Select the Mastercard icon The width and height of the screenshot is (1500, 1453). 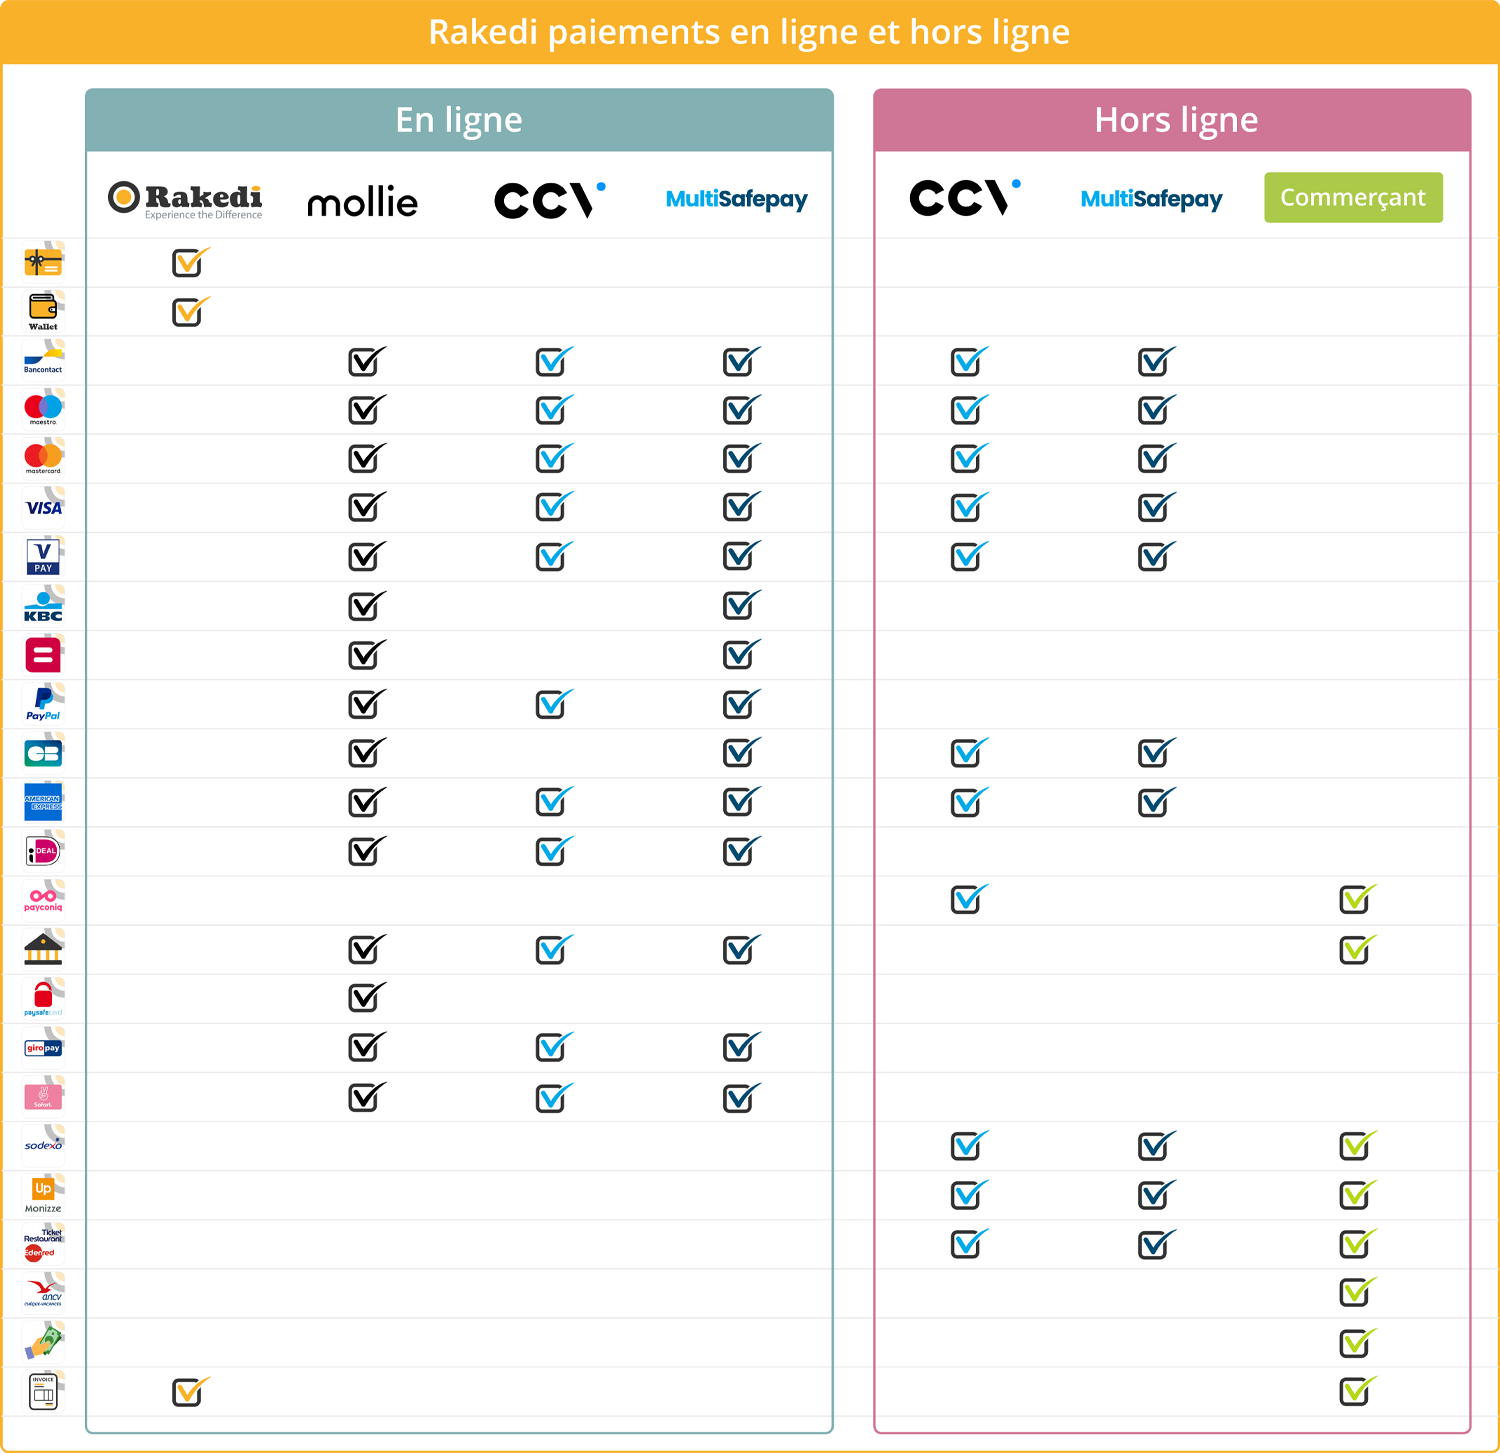click(x=42, y=457)
